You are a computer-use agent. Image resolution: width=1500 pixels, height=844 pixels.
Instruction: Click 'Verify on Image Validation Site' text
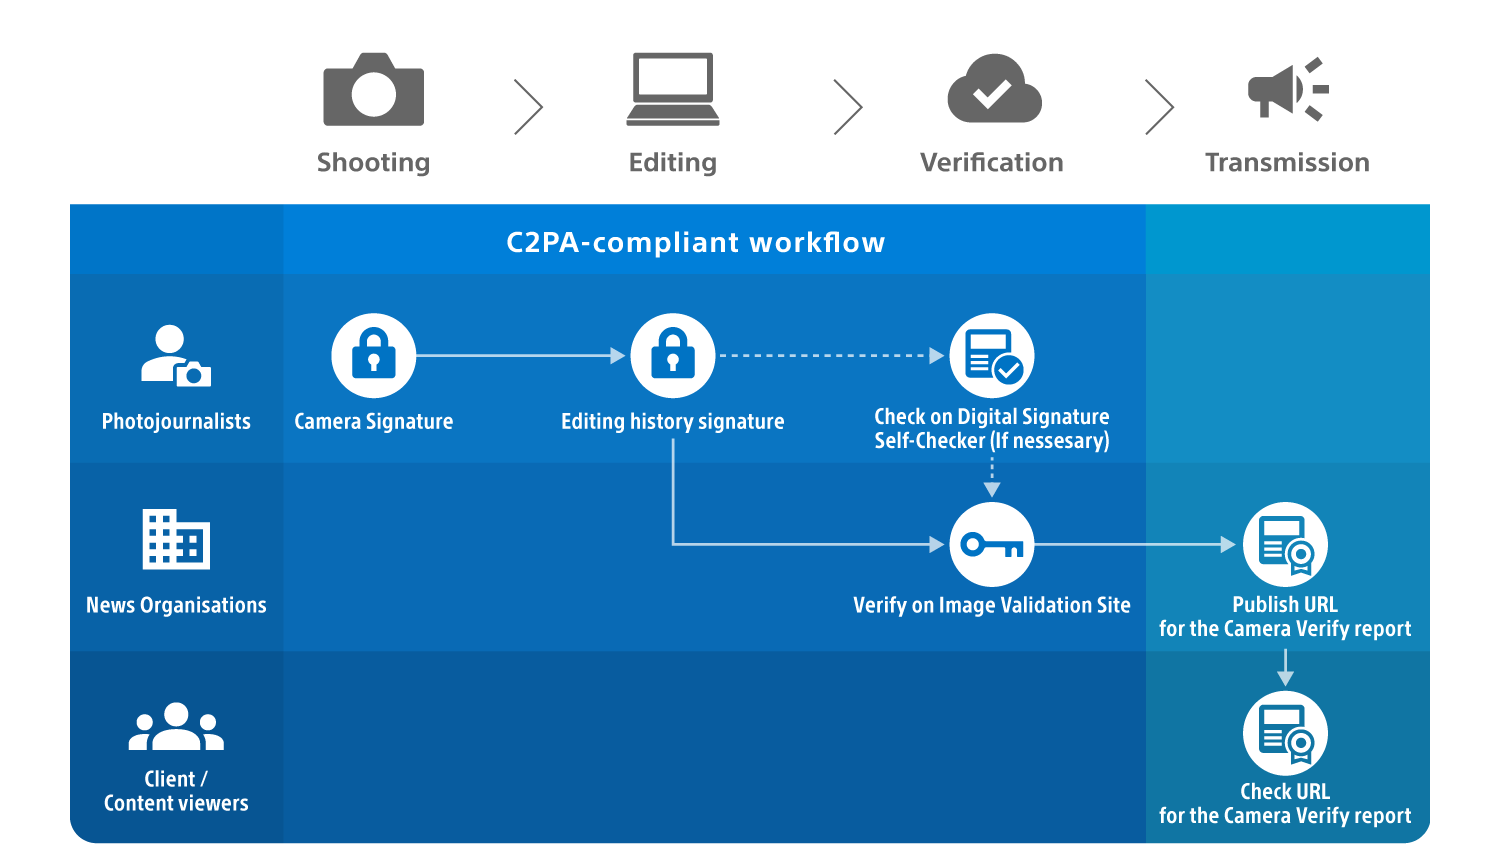coord(992,605)
